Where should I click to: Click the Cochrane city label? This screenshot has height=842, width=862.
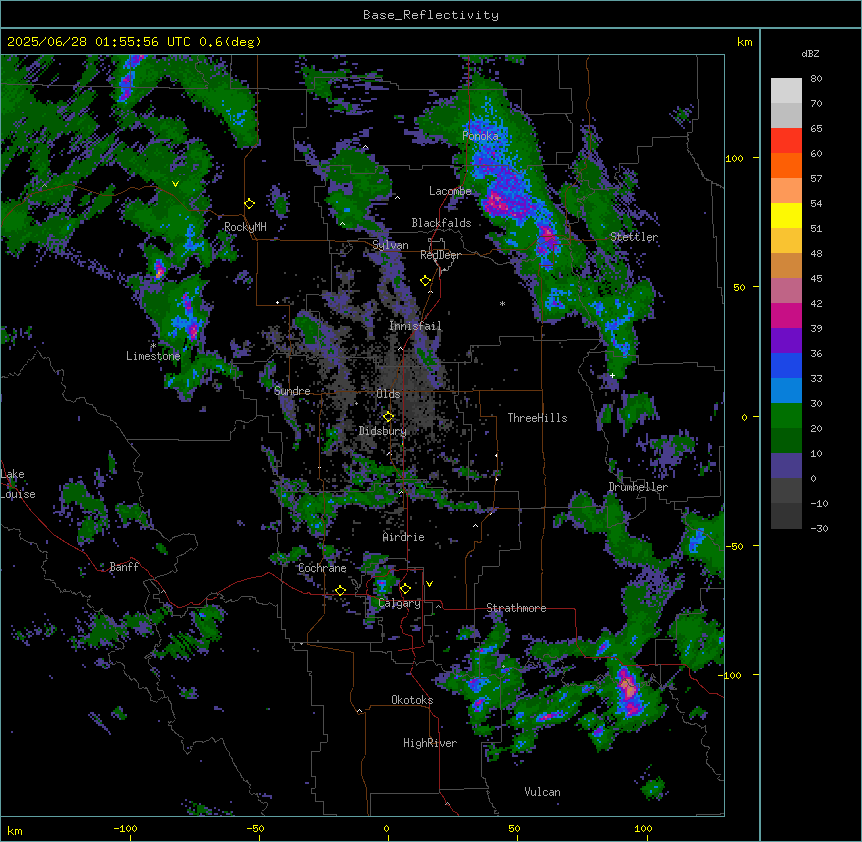(322, 568)
